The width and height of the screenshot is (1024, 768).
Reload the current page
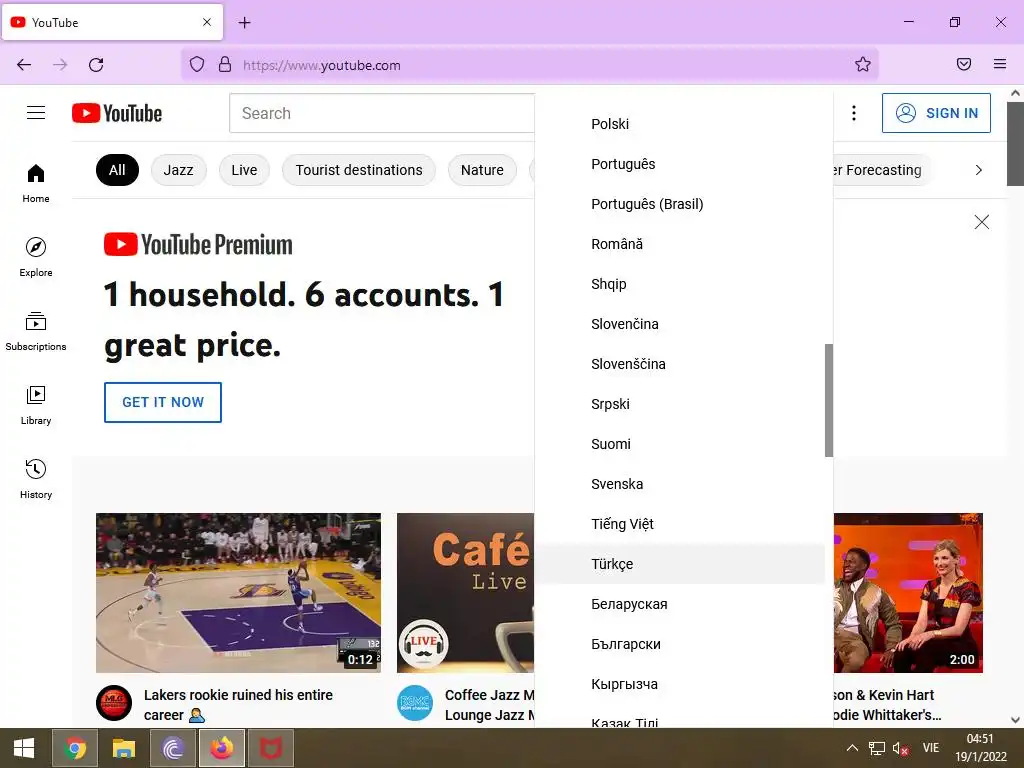[96, 65]
